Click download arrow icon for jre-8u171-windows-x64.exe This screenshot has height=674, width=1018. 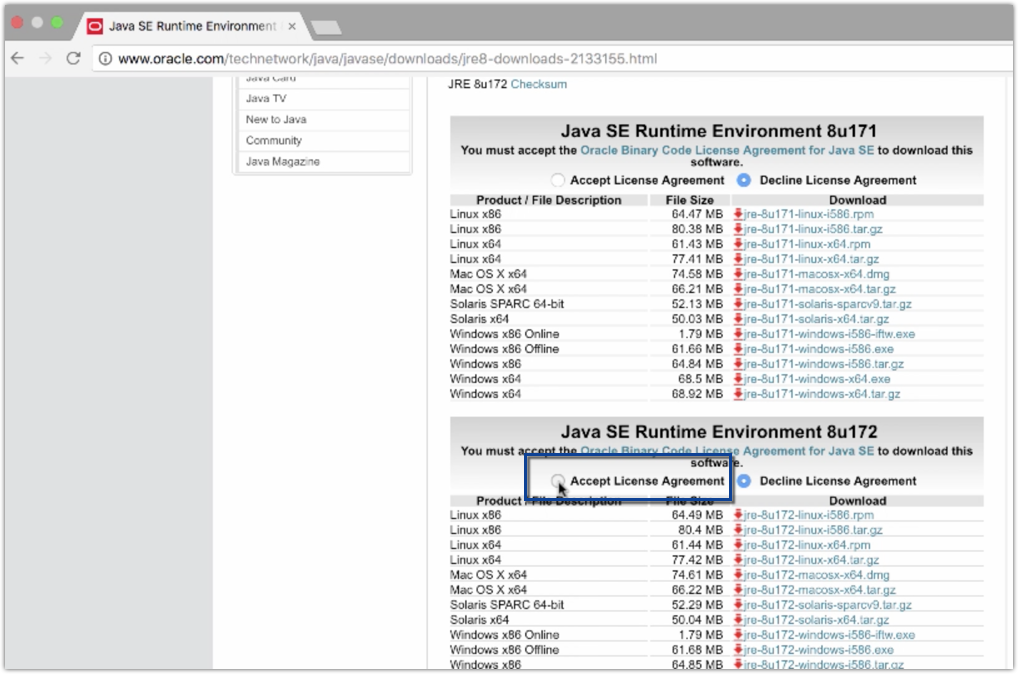(x=738, y=379)
